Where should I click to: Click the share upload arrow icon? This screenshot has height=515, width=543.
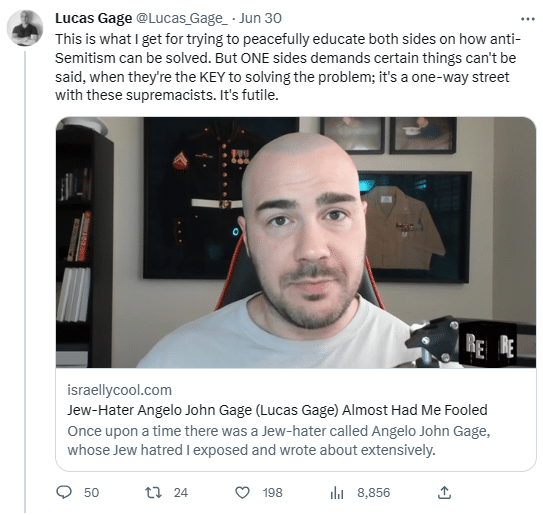click(444, 492)
